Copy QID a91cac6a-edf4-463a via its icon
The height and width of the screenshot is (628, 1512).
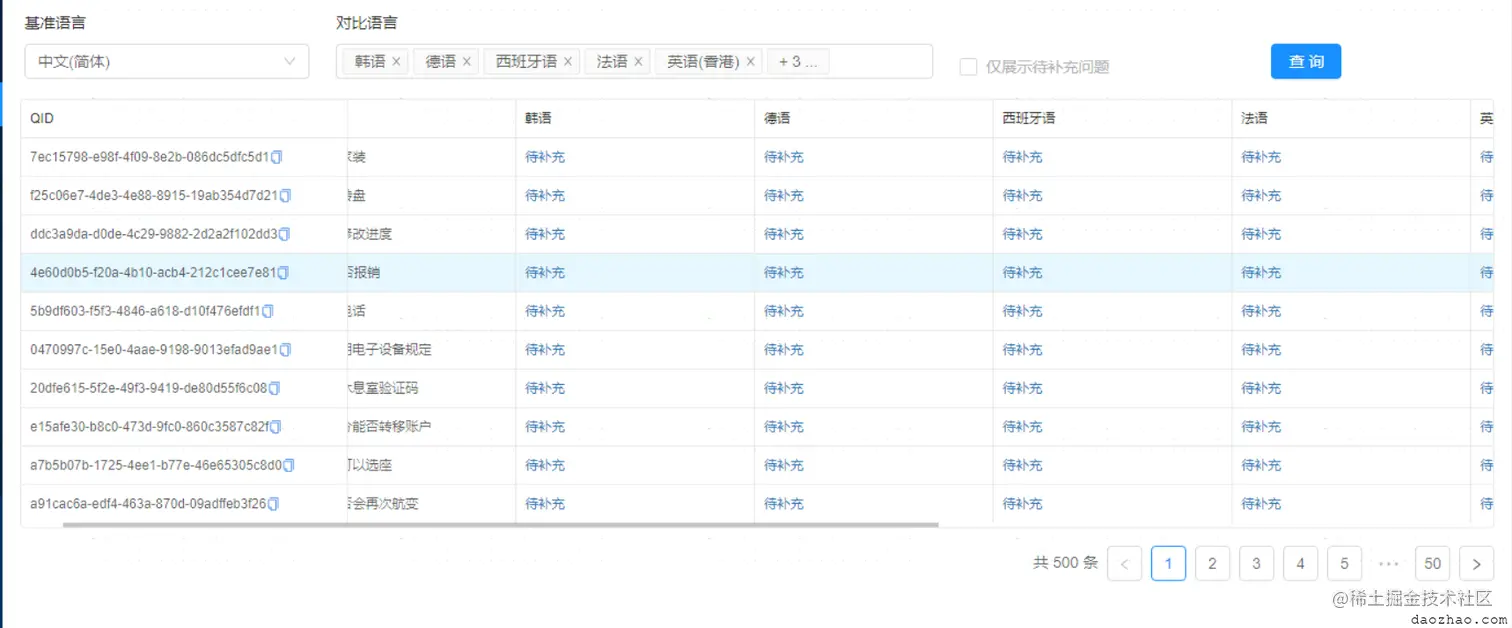[x=272, y=503]
